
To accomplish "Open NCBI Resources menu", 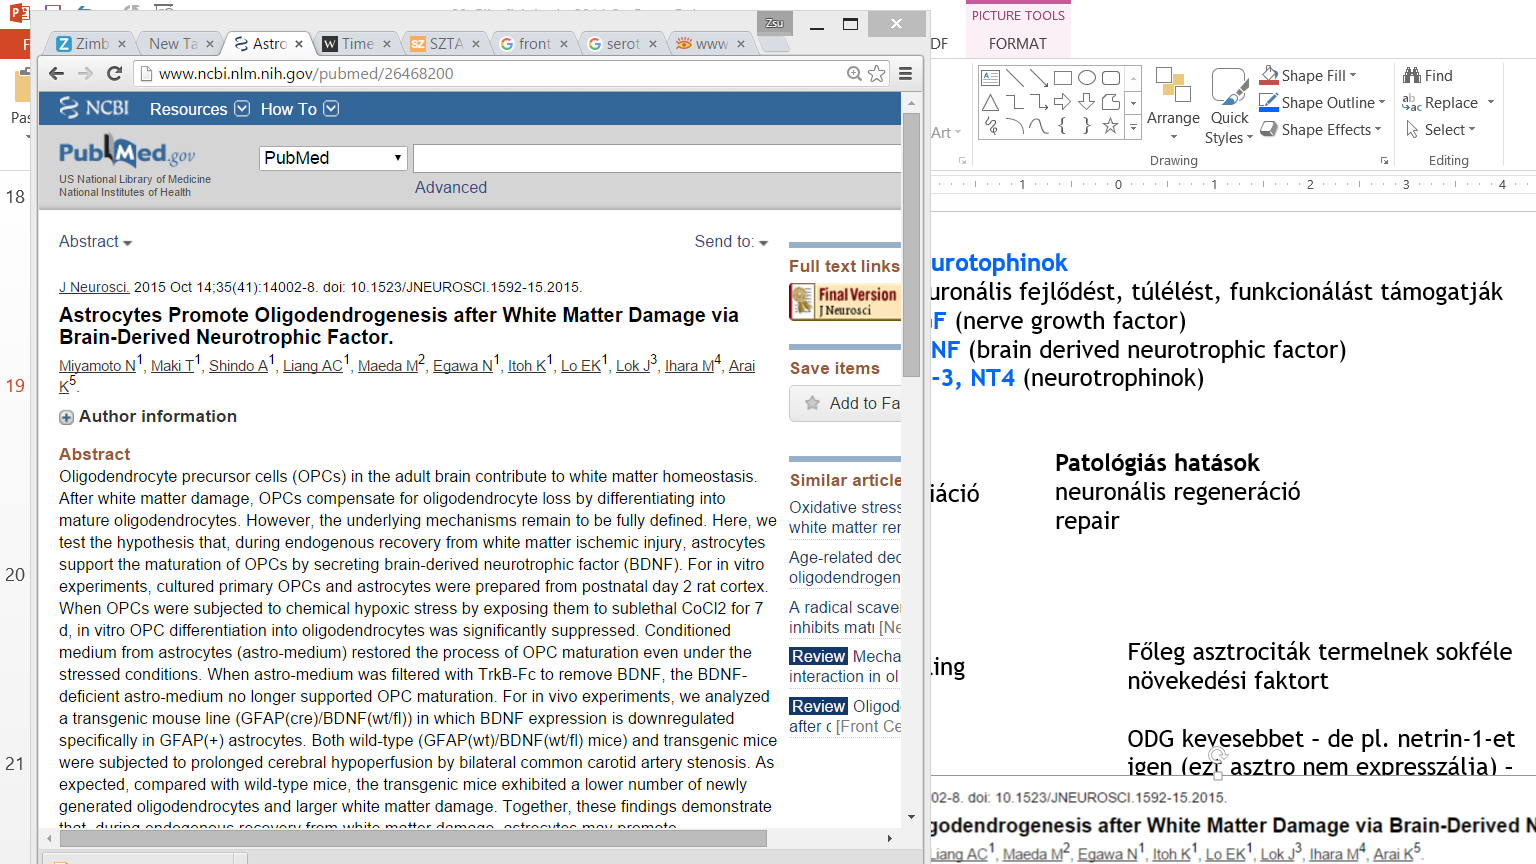I will [199, 109].
